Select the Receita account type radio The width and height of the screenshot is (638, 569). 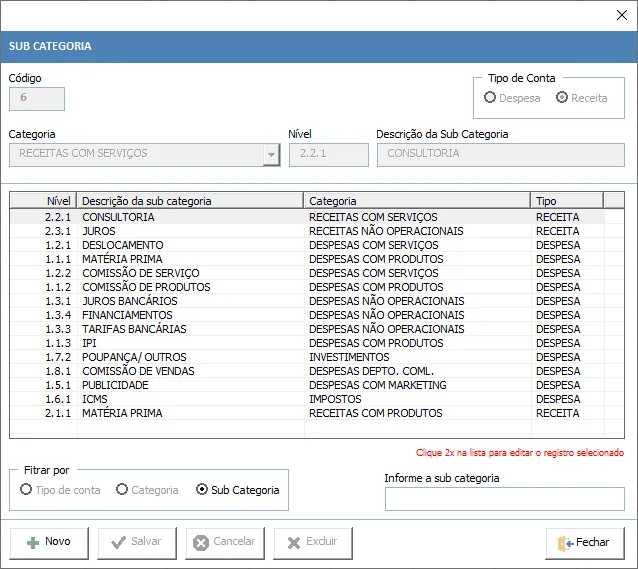coord(562,98)
